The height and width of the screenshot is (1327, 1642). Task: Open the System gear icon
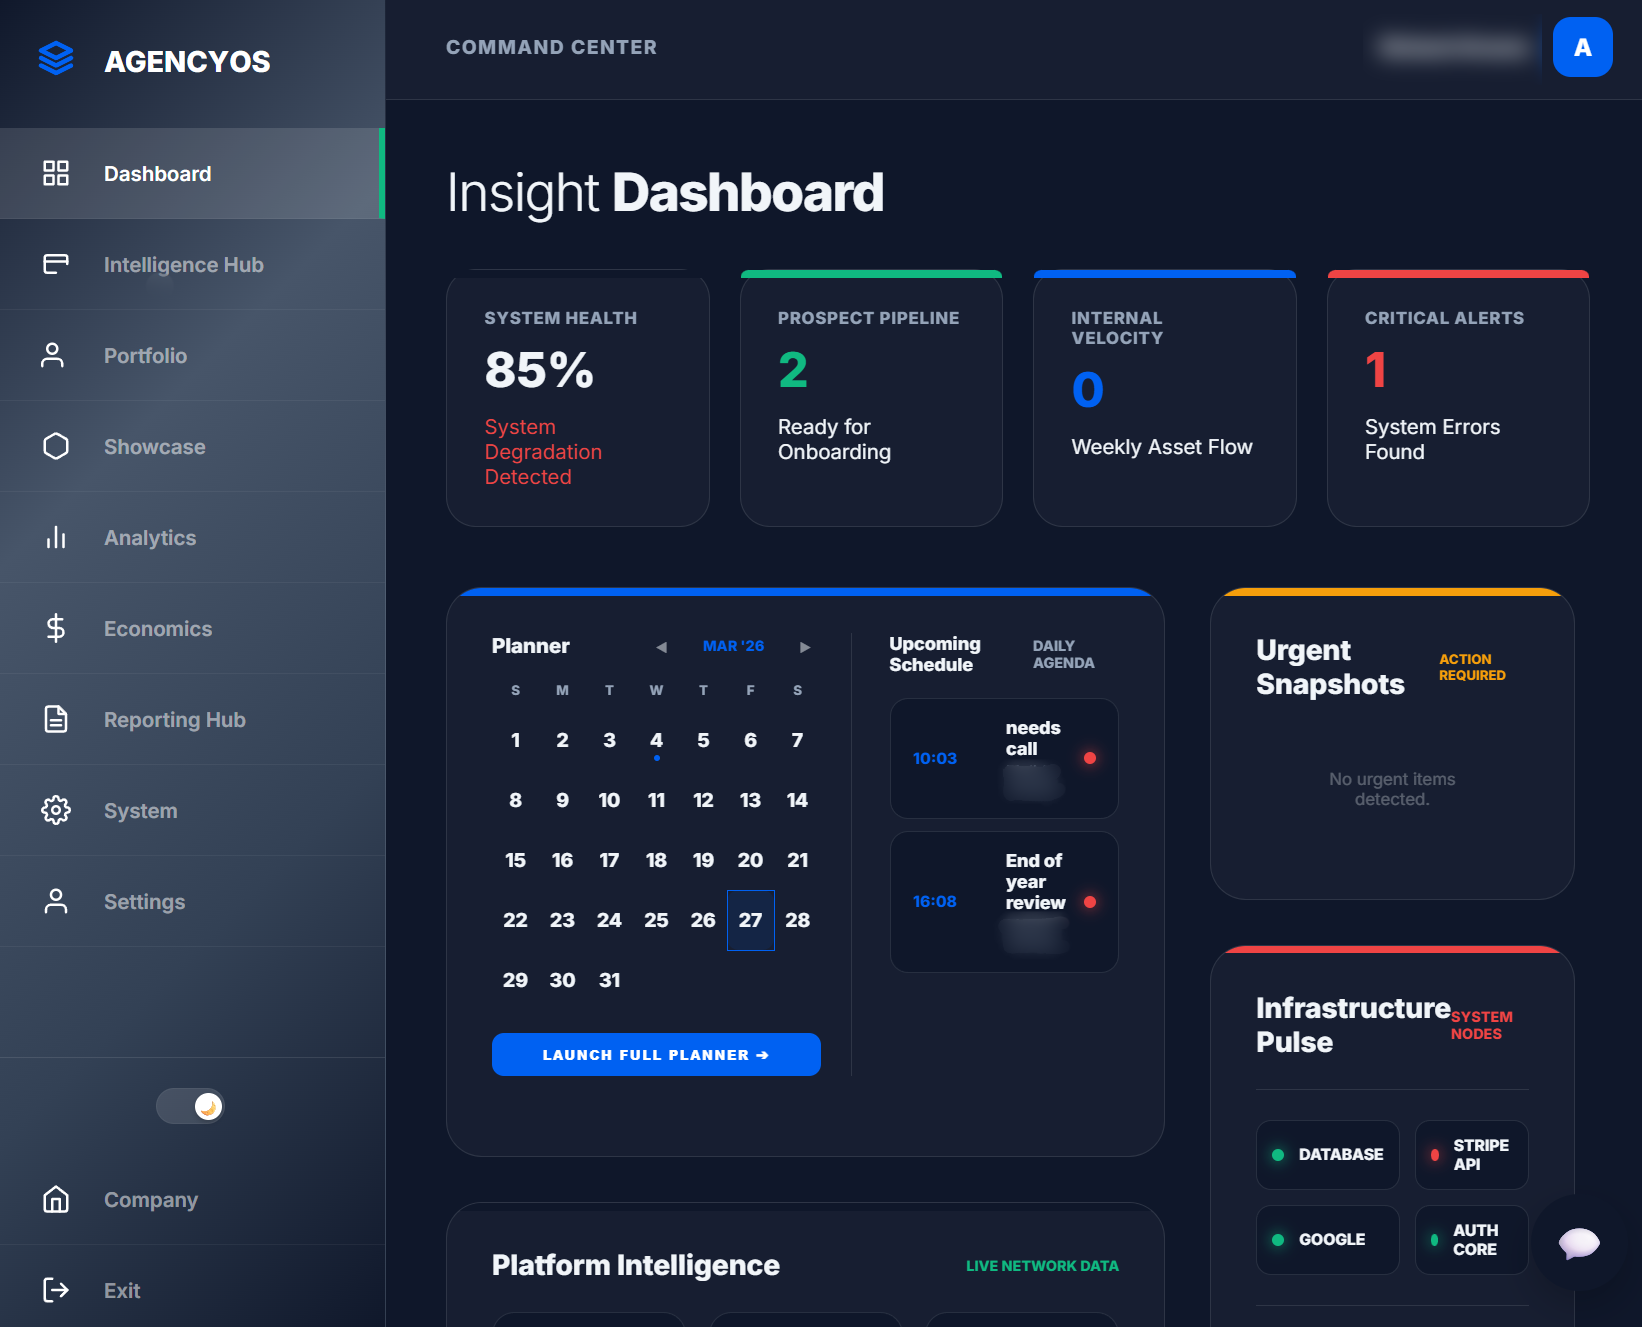point(56,810)
